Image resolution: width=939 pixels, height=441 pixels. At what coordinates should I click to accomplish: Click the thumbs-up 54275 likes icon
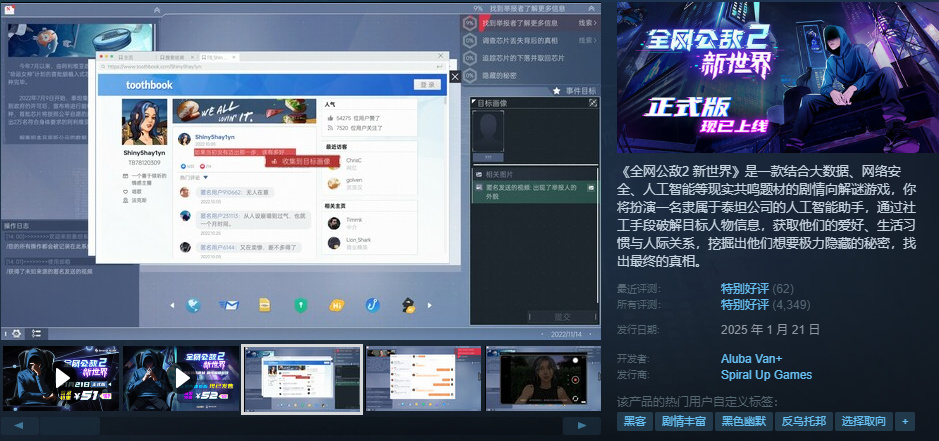click(330, 118)
